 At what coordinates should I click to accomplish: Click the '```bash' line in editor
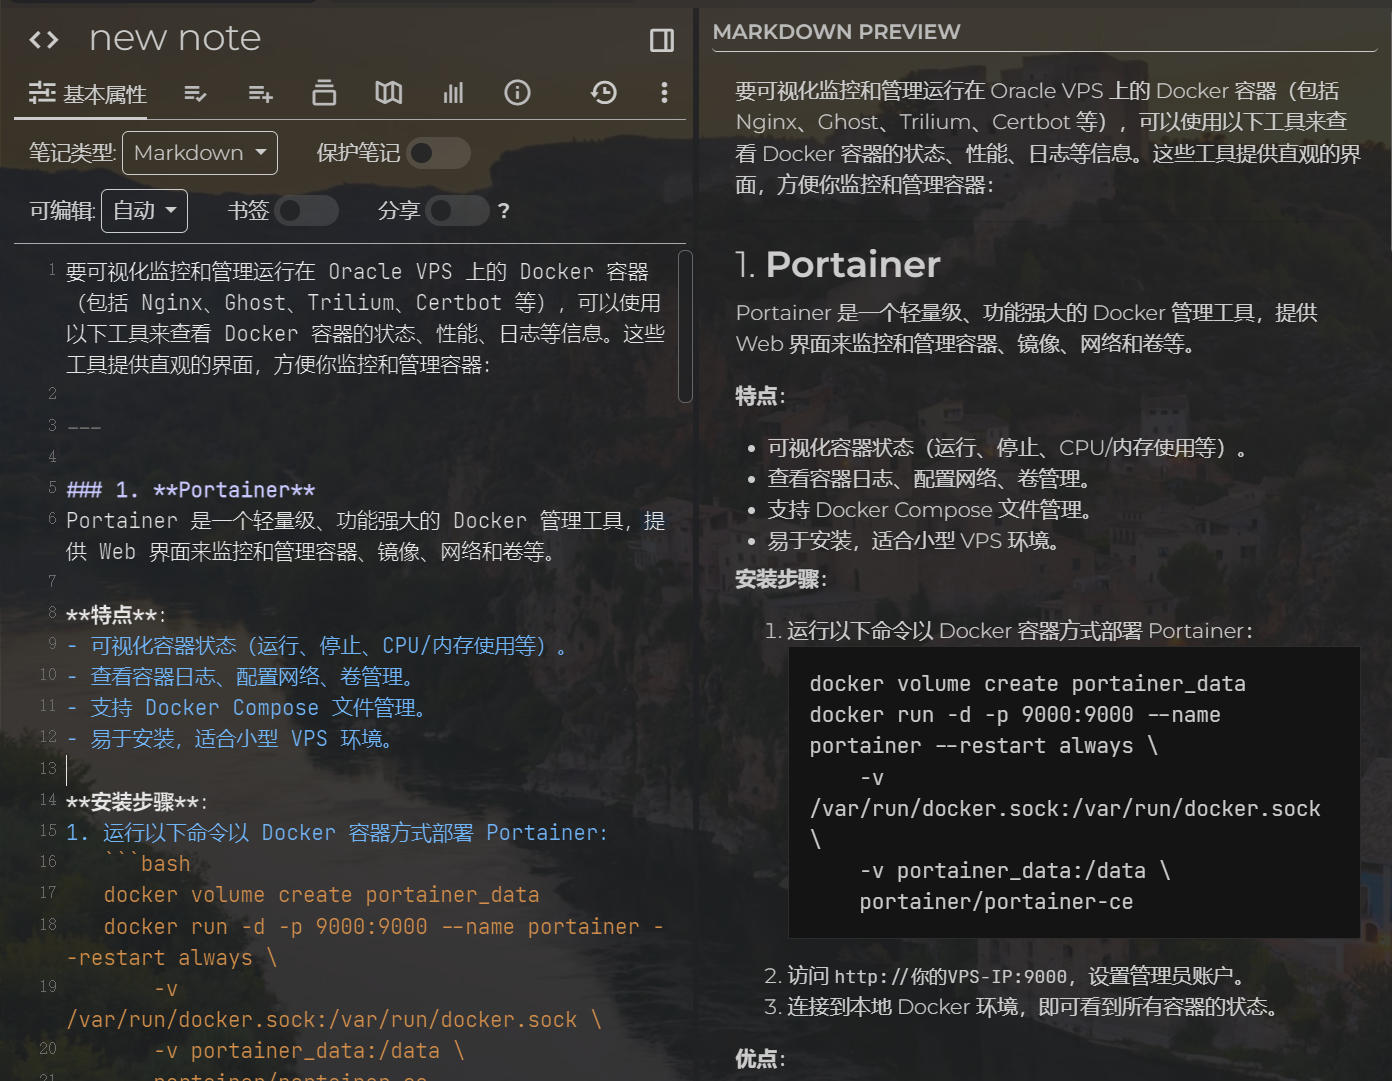point(147,864)
